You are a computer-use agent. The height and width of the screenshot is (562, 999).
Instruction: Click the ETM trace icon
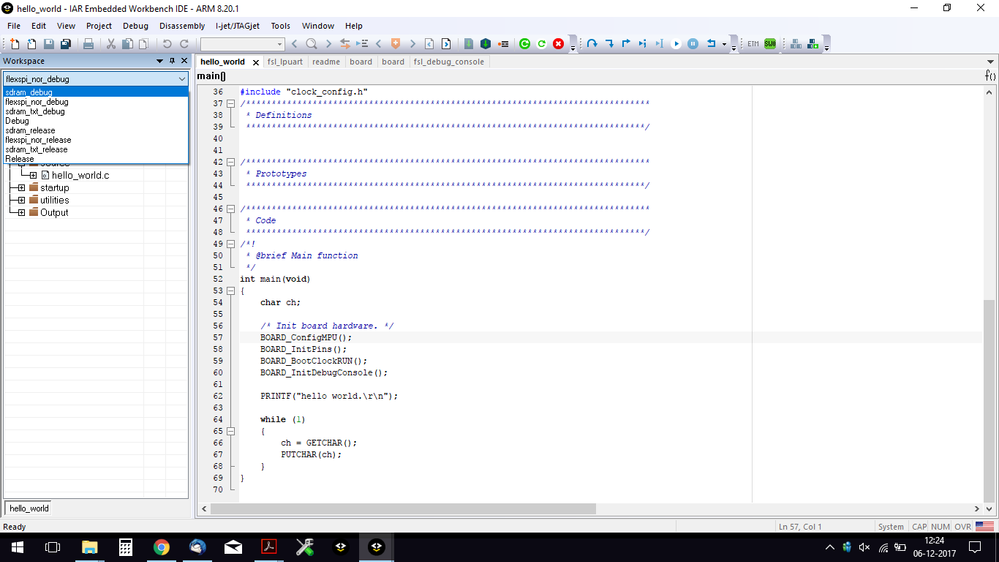[753, 44]
